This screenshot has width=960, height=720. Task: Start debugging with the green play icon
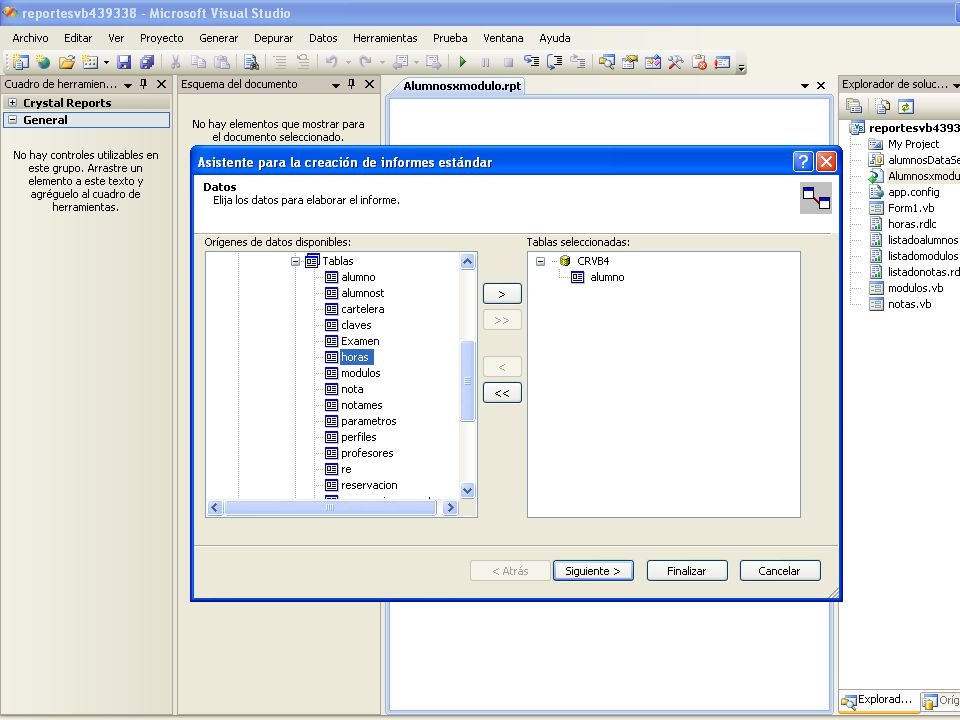pyautogui.click(x=463, y=62)
